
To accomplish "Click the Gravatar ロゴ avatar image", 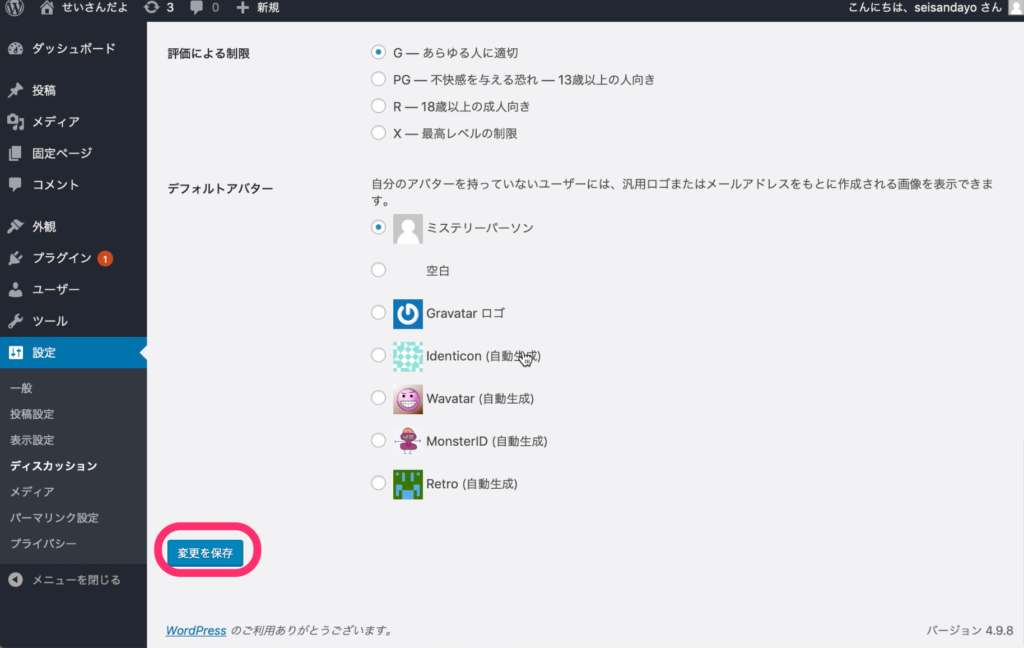I will 408,313.
